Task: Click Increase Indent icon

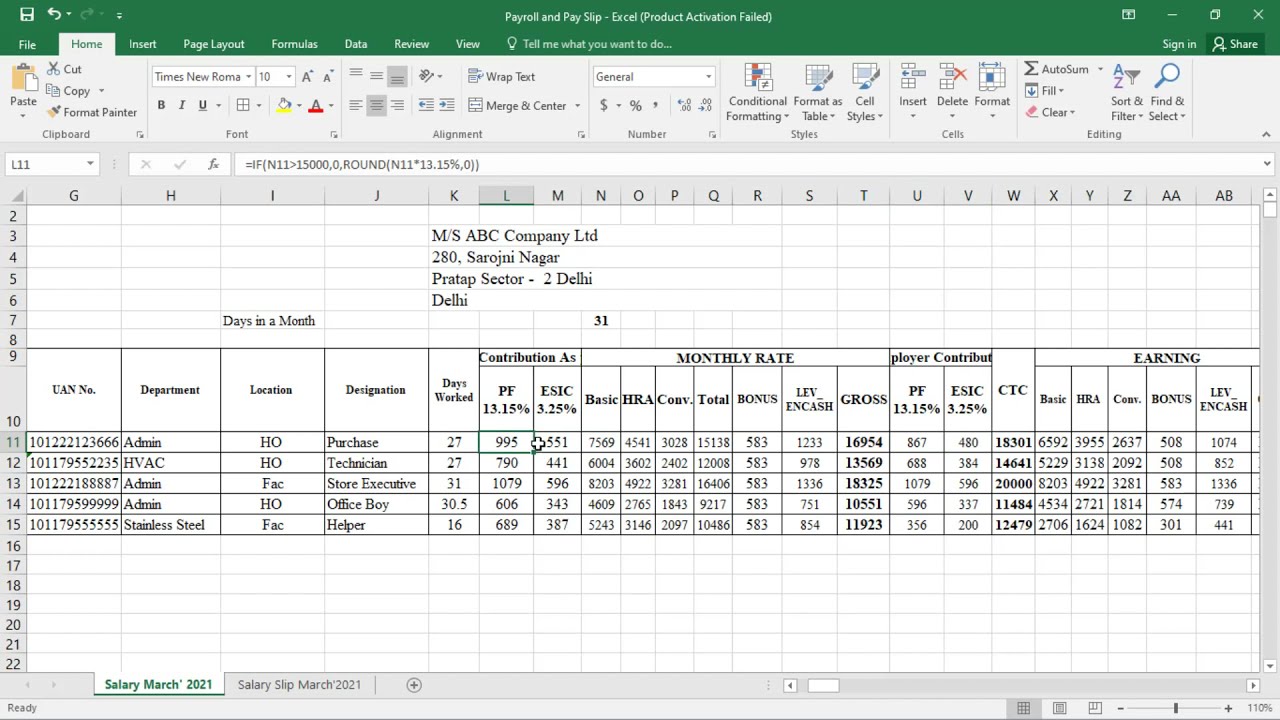Action: coord(447,105)
